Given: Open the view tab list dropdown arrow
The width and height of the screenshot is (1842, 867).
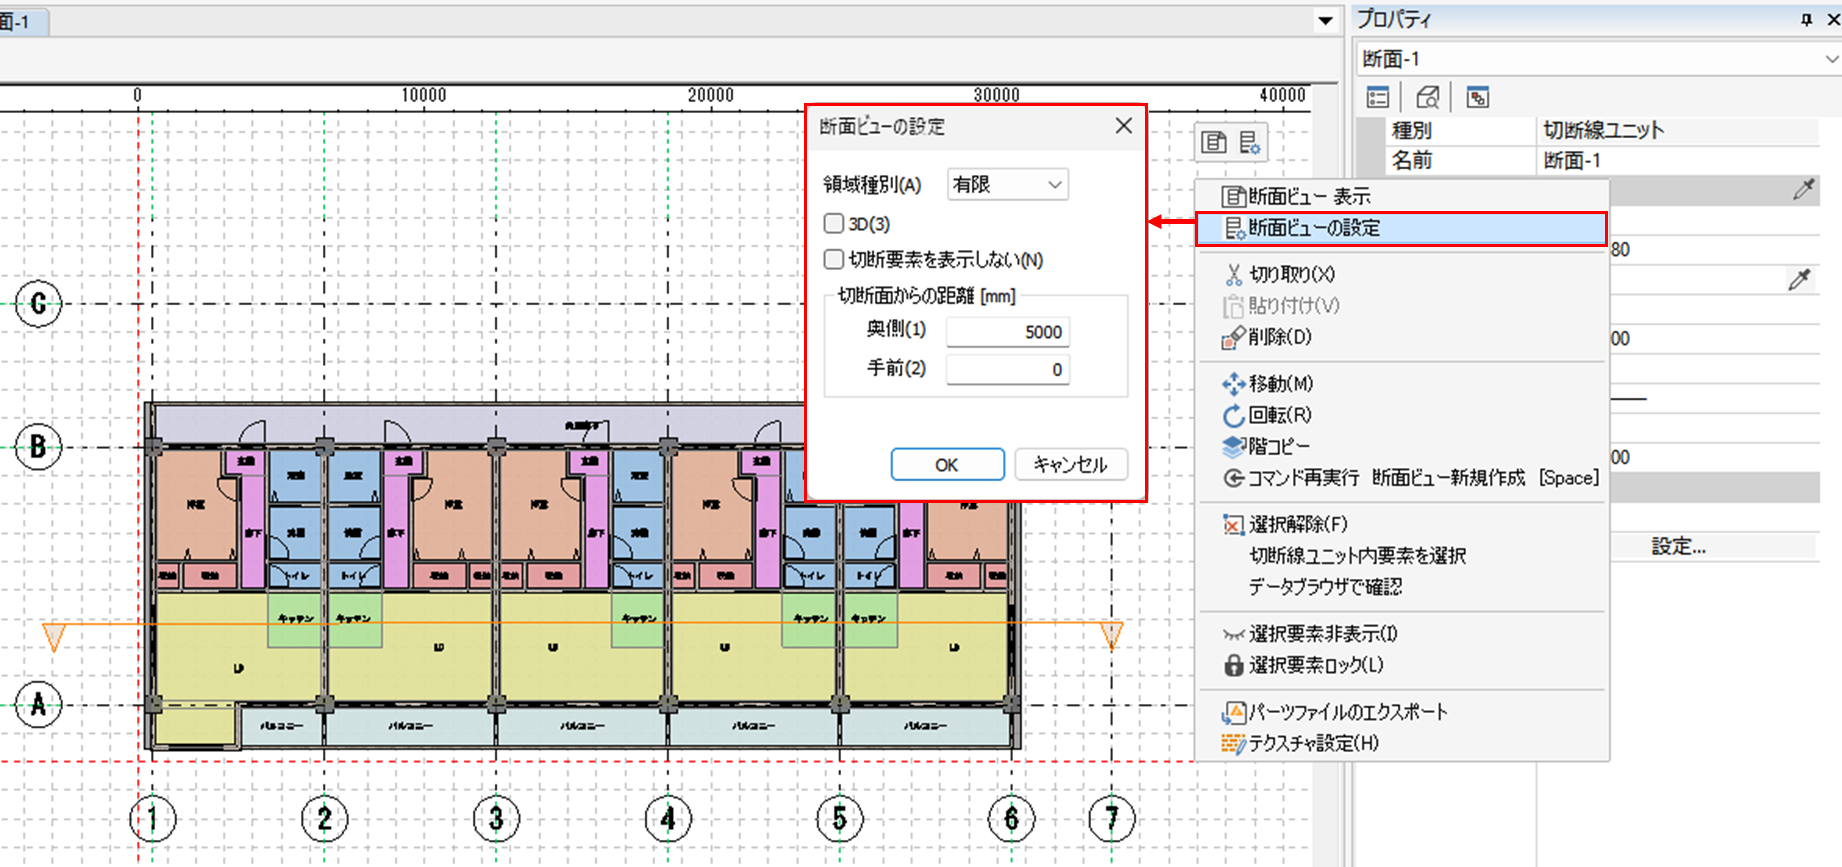Looking at the screenshot, I should 1325,20.
